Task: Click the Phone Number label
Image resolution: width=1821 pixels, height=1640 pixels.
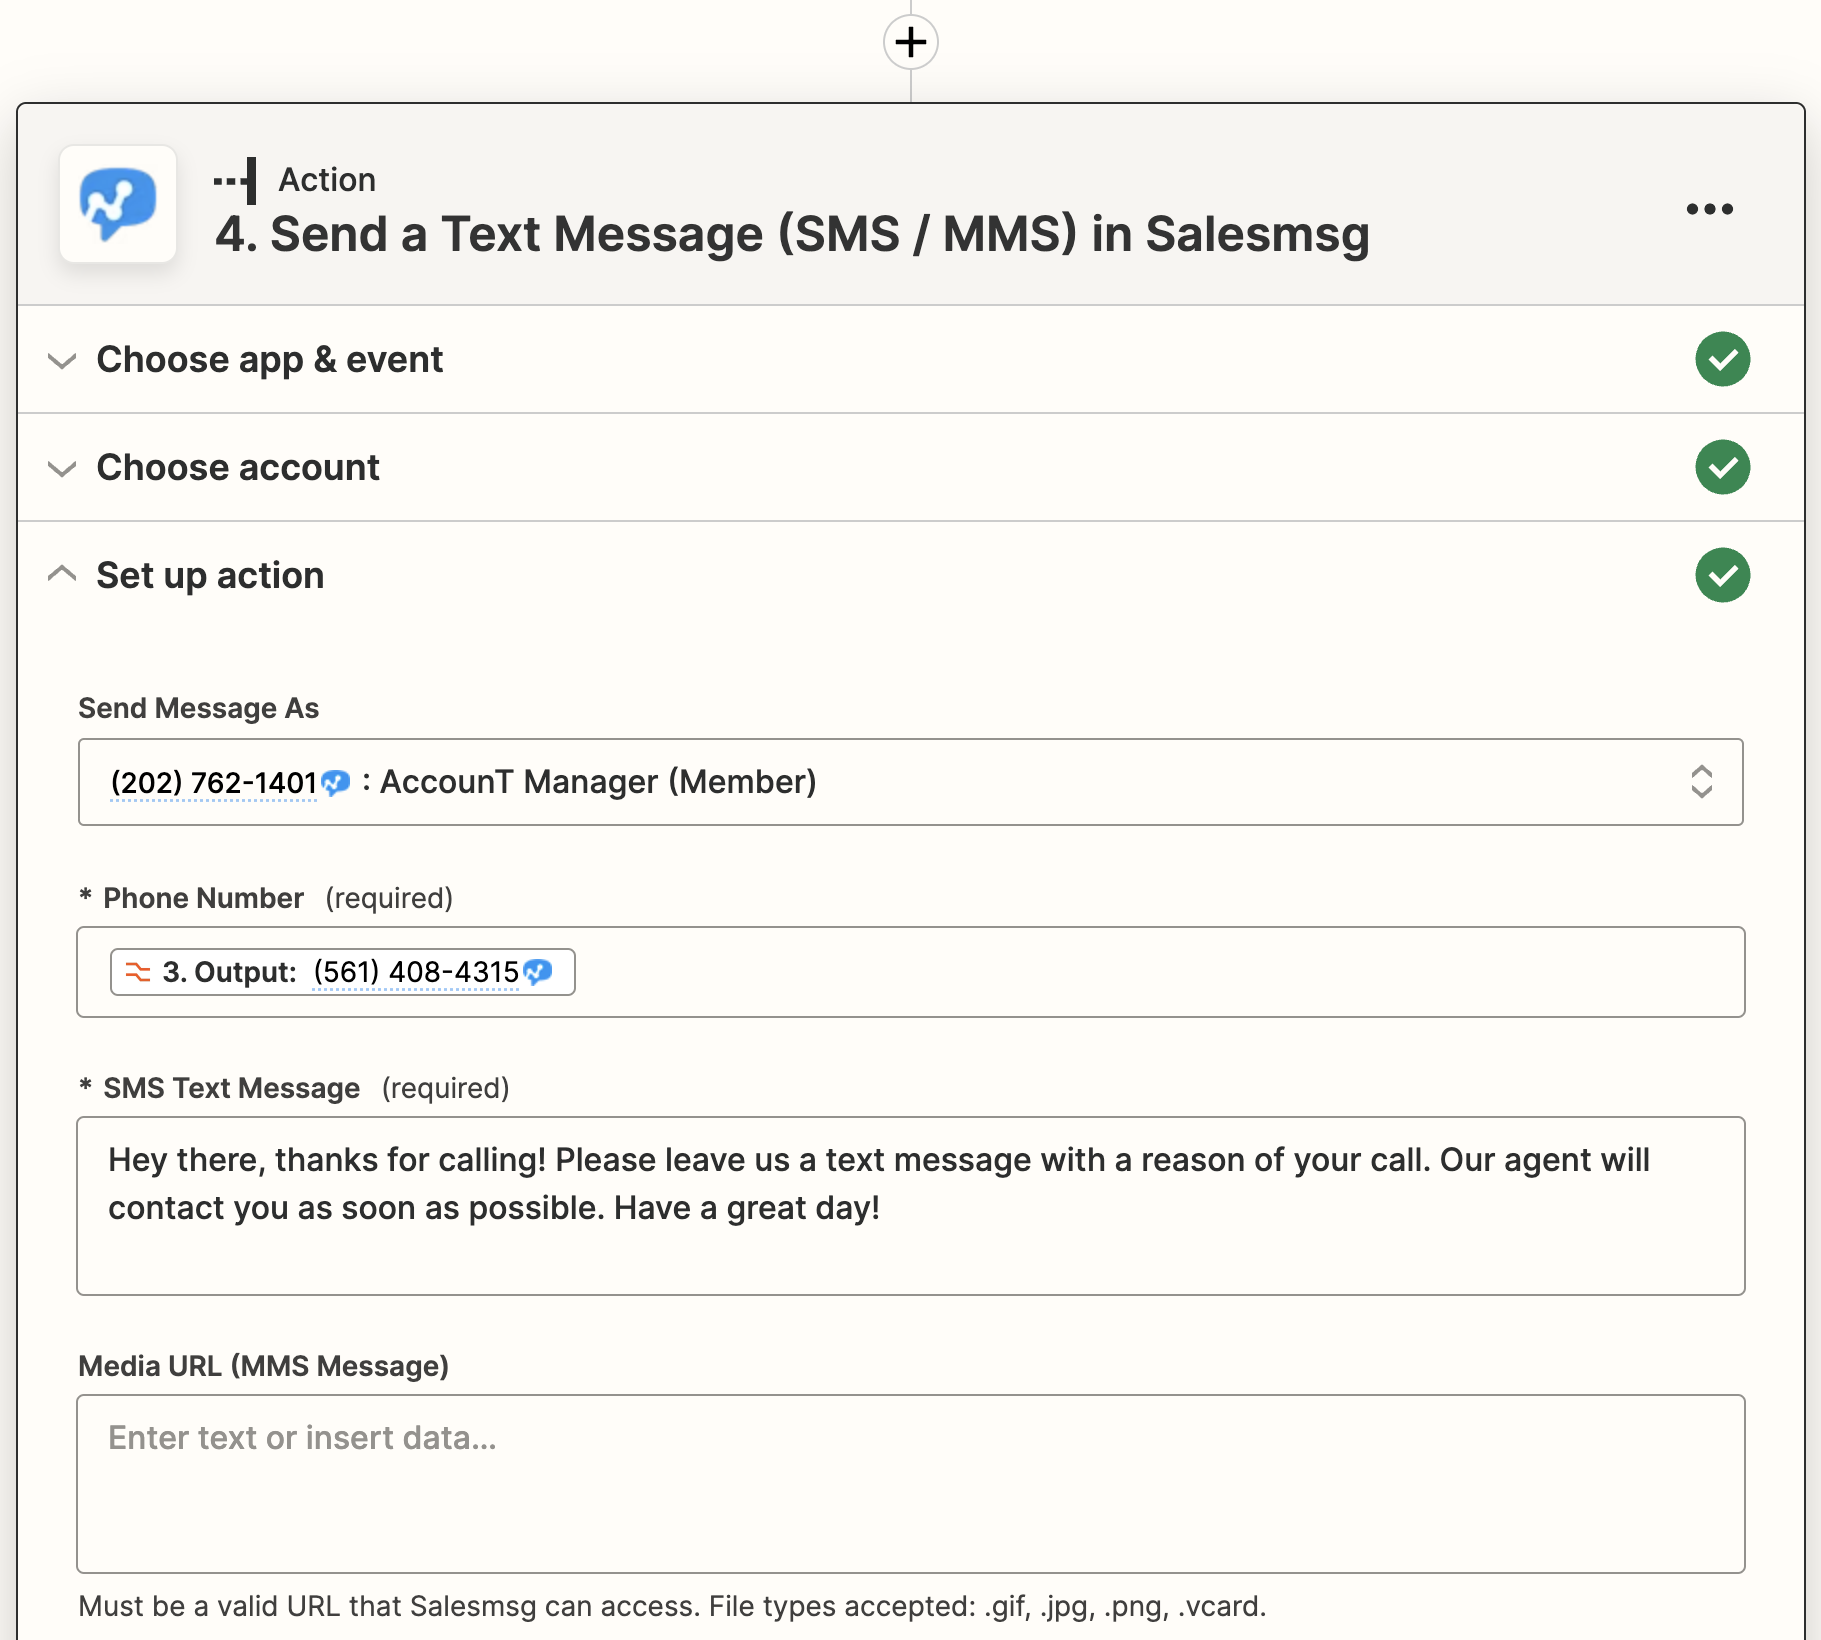Action: pyautogui.click(x=203, y=898)
